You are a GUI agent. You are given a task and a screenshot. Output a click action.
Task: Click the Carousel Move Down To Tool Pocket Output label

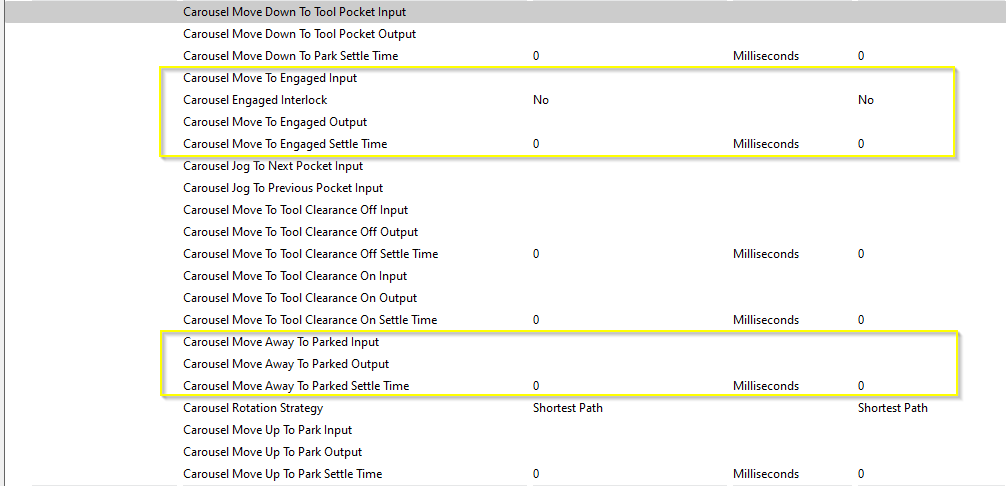pos(299,34)
